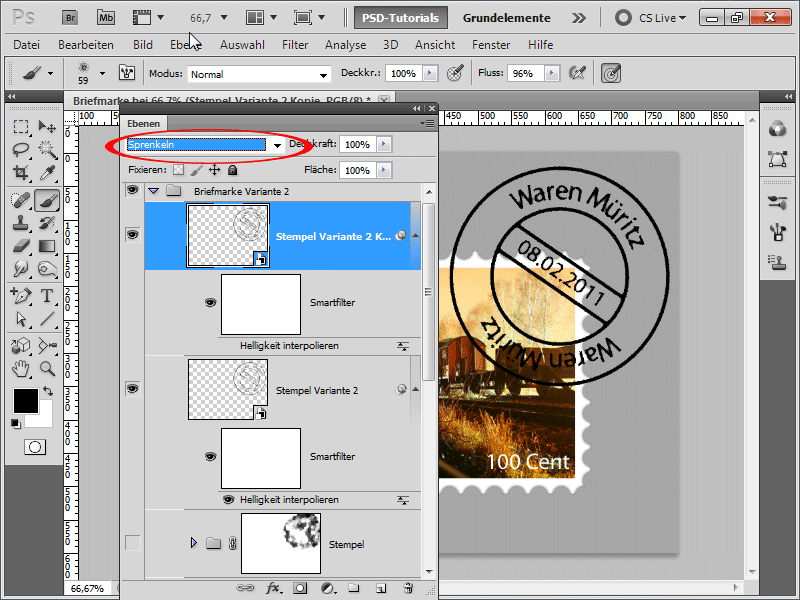Select the Move tool

(47, 126)
